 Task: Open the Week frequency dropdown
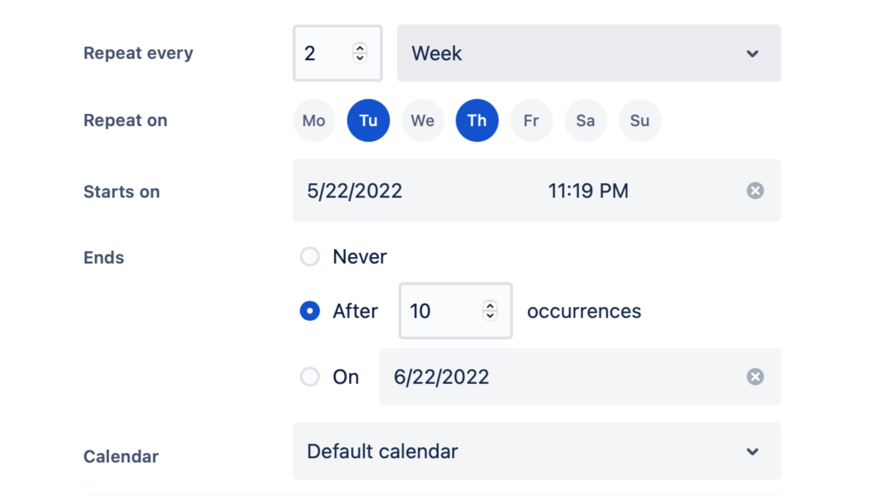pos(588,53)
